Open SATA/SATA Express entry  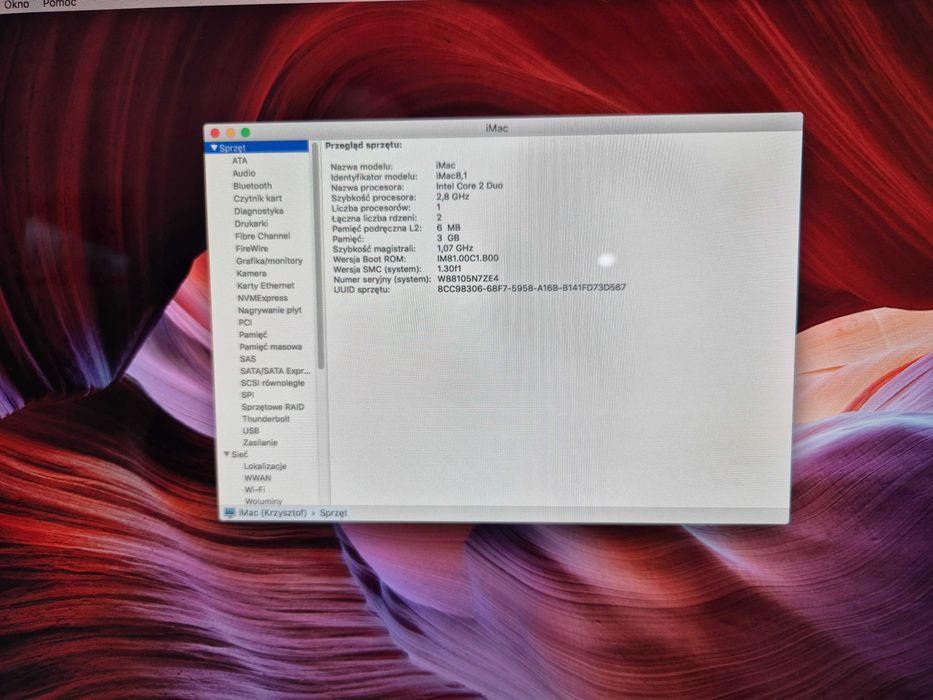point(275,371)
